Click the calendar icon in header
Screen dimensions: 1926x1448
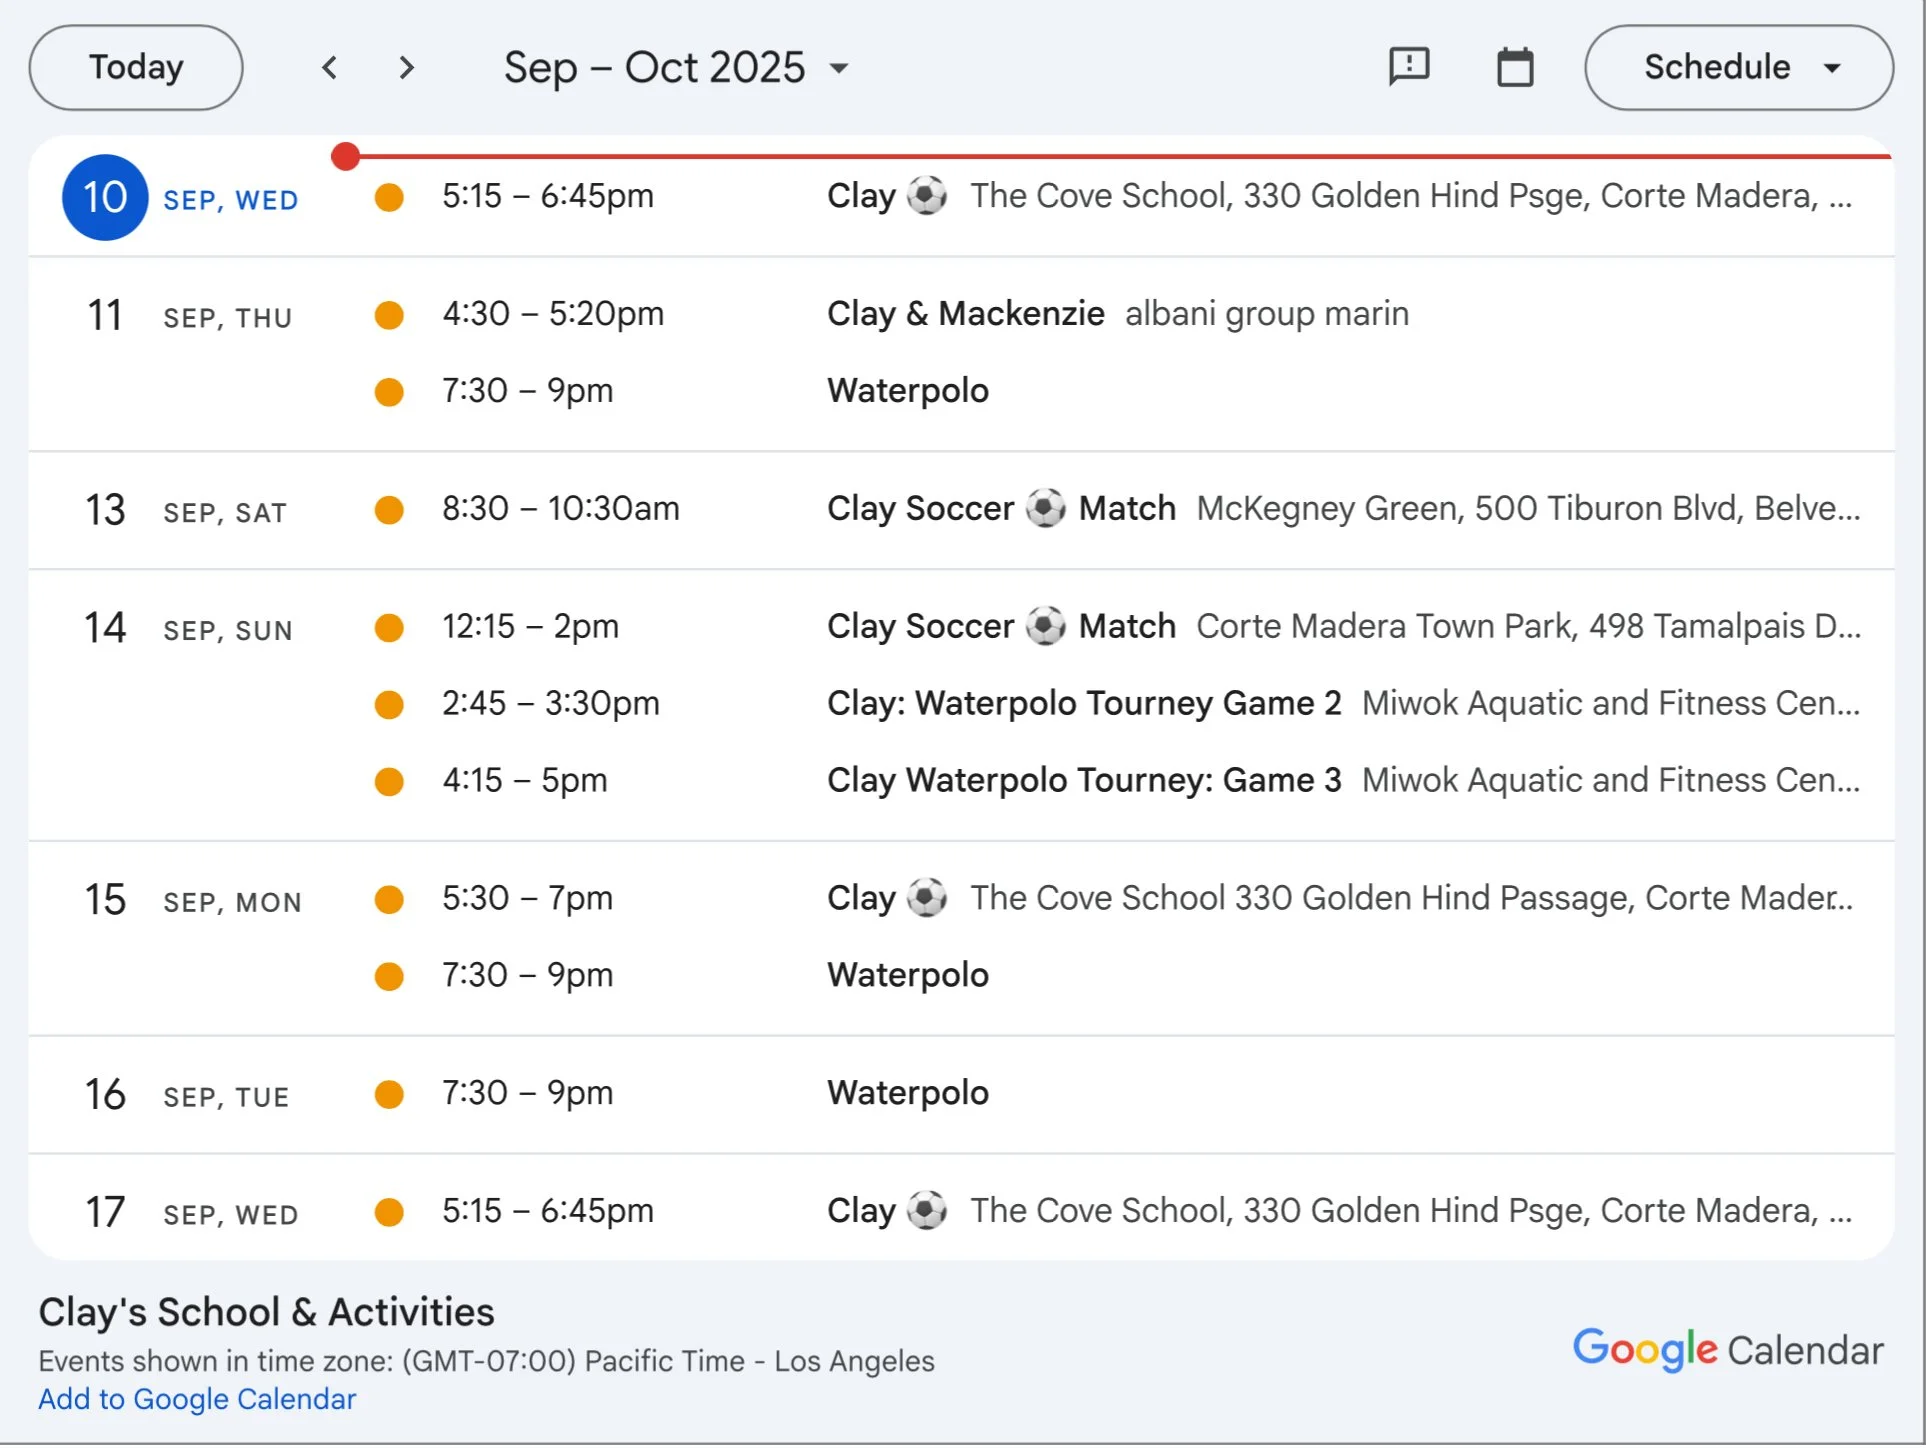[x=1514, y=67]
